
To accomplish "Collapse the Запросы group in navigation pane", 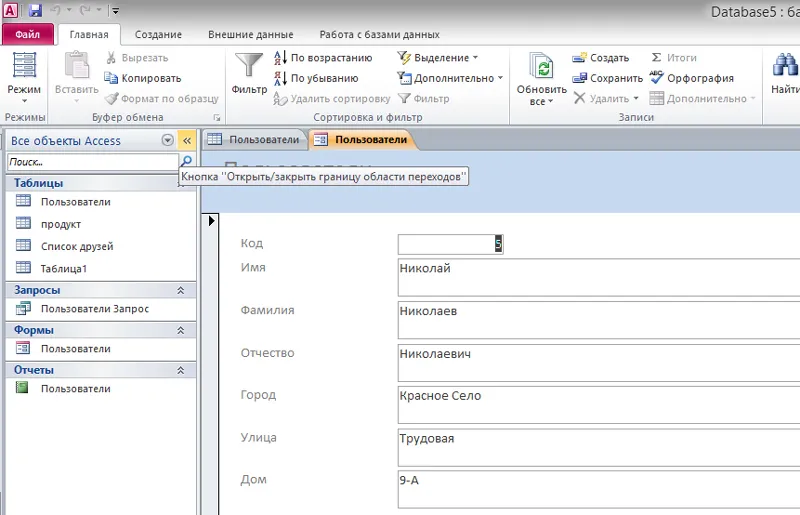I will click(x=181, y=290).
